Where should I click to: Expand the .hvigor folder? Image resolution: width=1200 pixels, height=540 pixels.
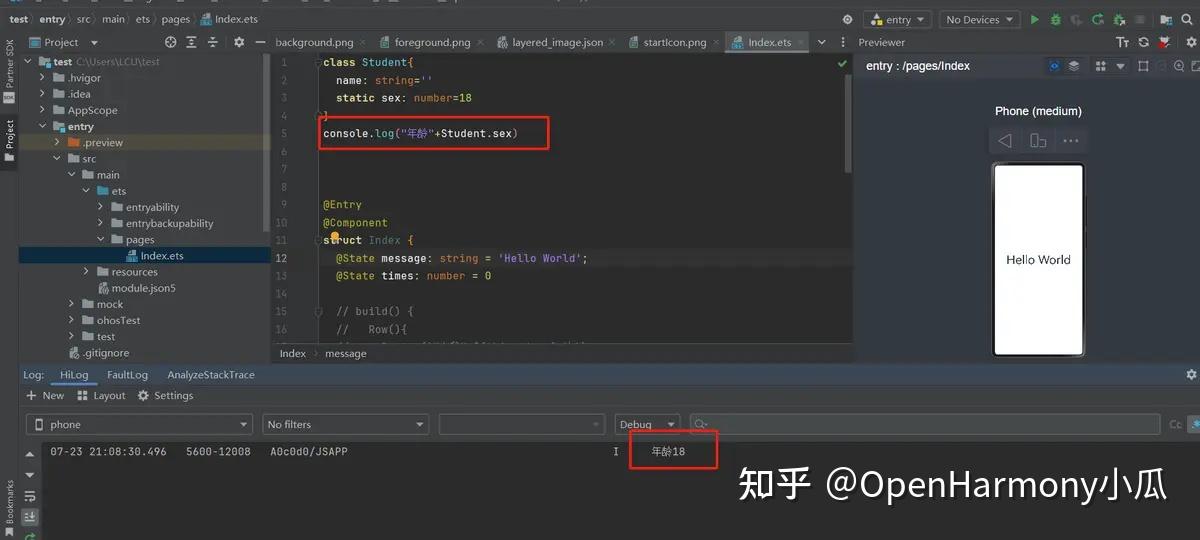click(x=43, y=78)
